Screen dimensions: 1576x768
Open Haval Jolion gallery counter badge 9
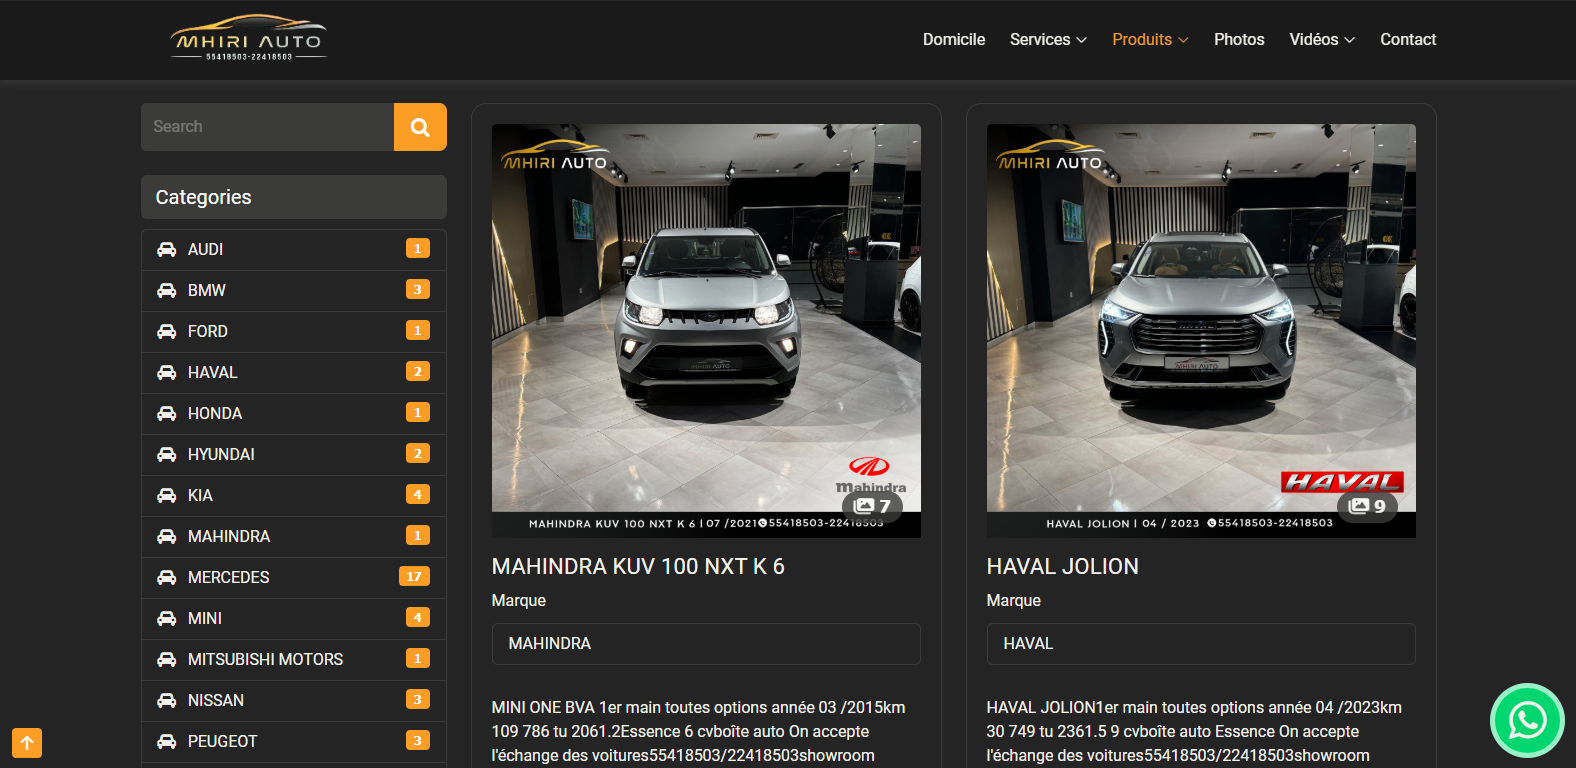coord(1367,506)
